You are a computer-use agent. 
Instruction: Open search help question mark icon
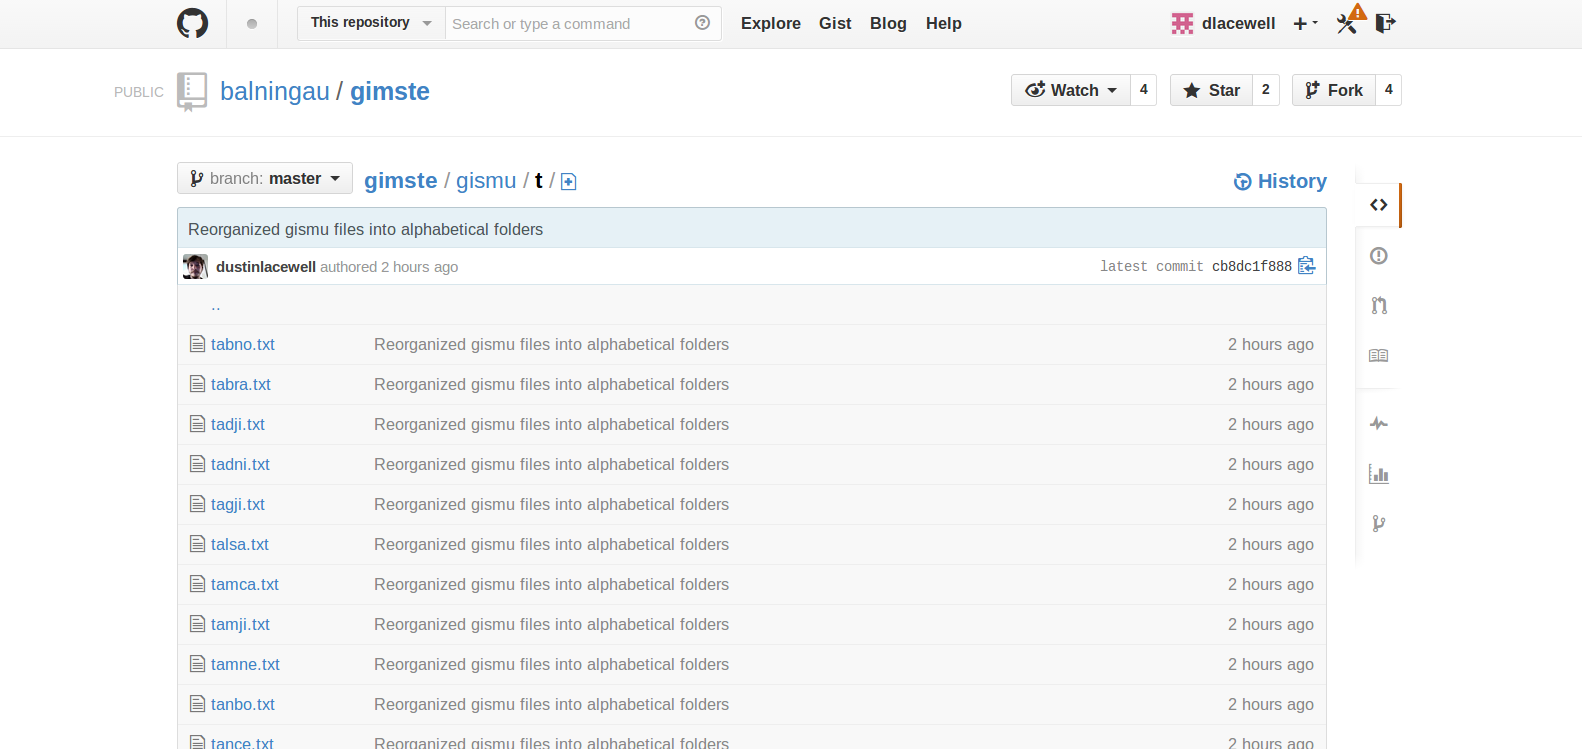tap(702, 23)
